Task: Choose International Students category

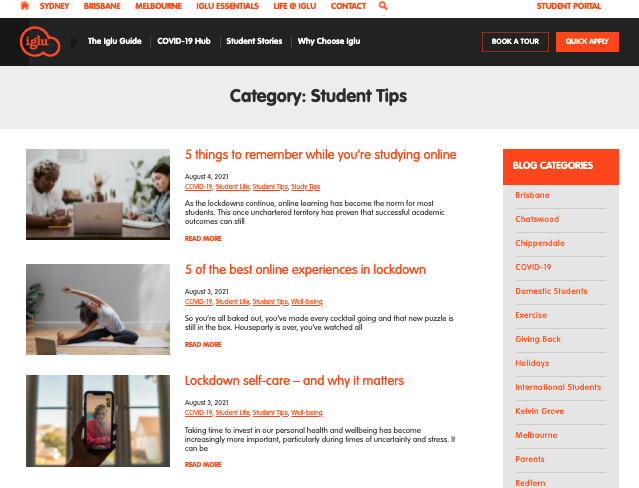Action: (558, 387)
